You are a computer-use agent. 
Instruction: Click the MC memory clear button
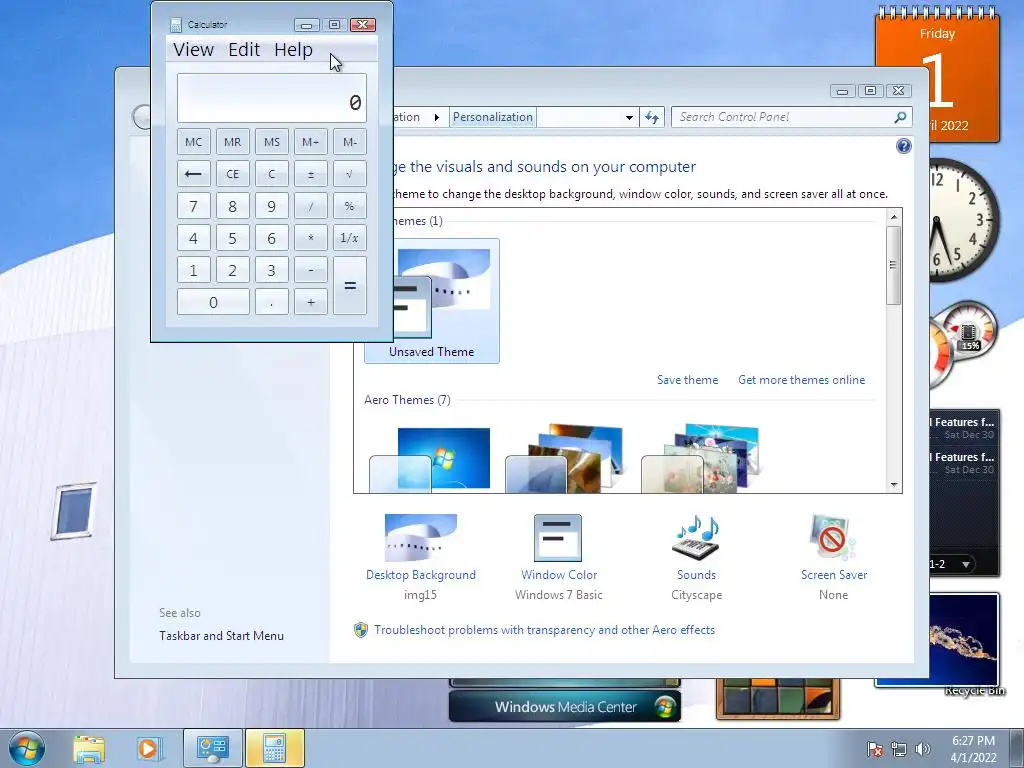[x=193, y=142]
